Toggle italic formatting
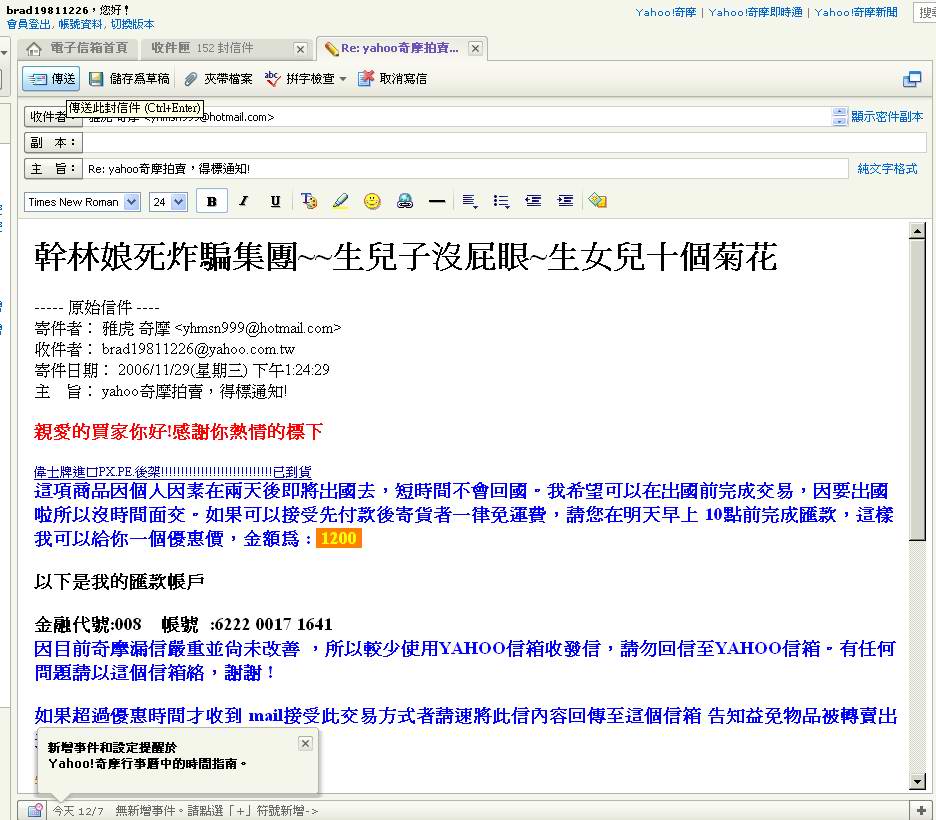Image resolution: width=936 pixels, height=820 pixels. click(243, 201)
